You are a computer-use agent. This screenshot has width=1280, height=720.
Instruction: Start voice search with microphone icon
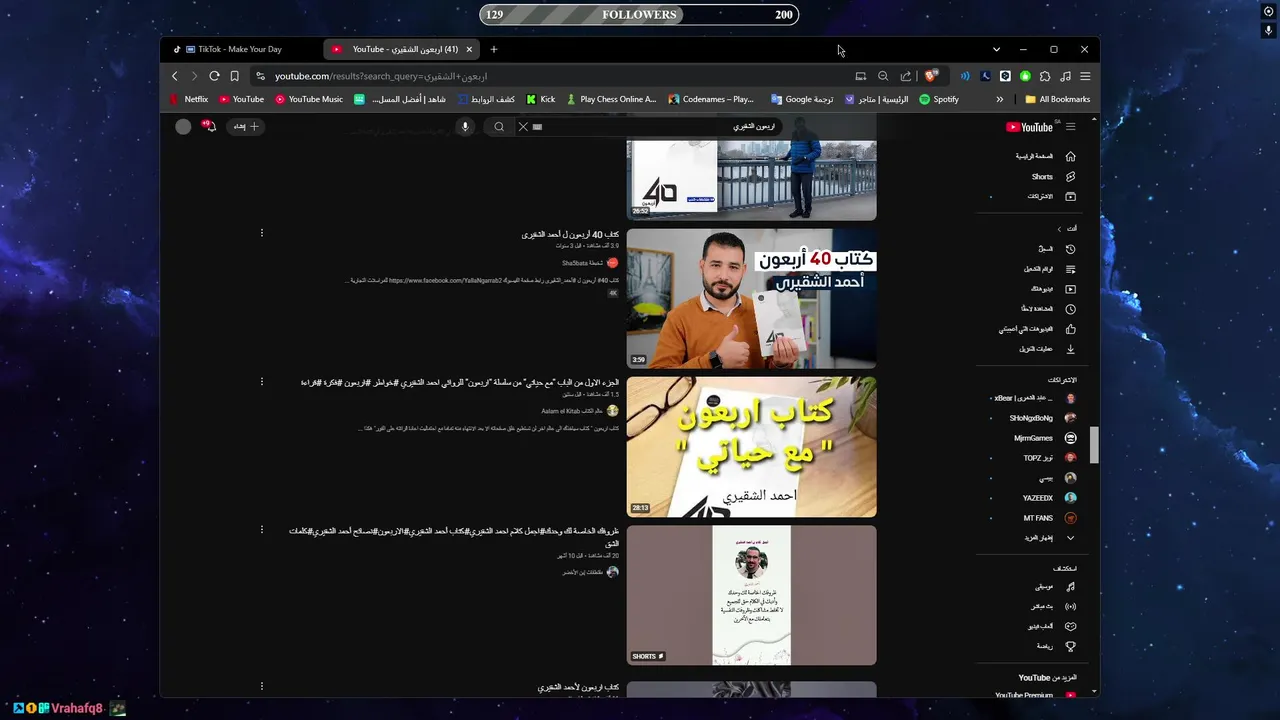coord(464,127)
